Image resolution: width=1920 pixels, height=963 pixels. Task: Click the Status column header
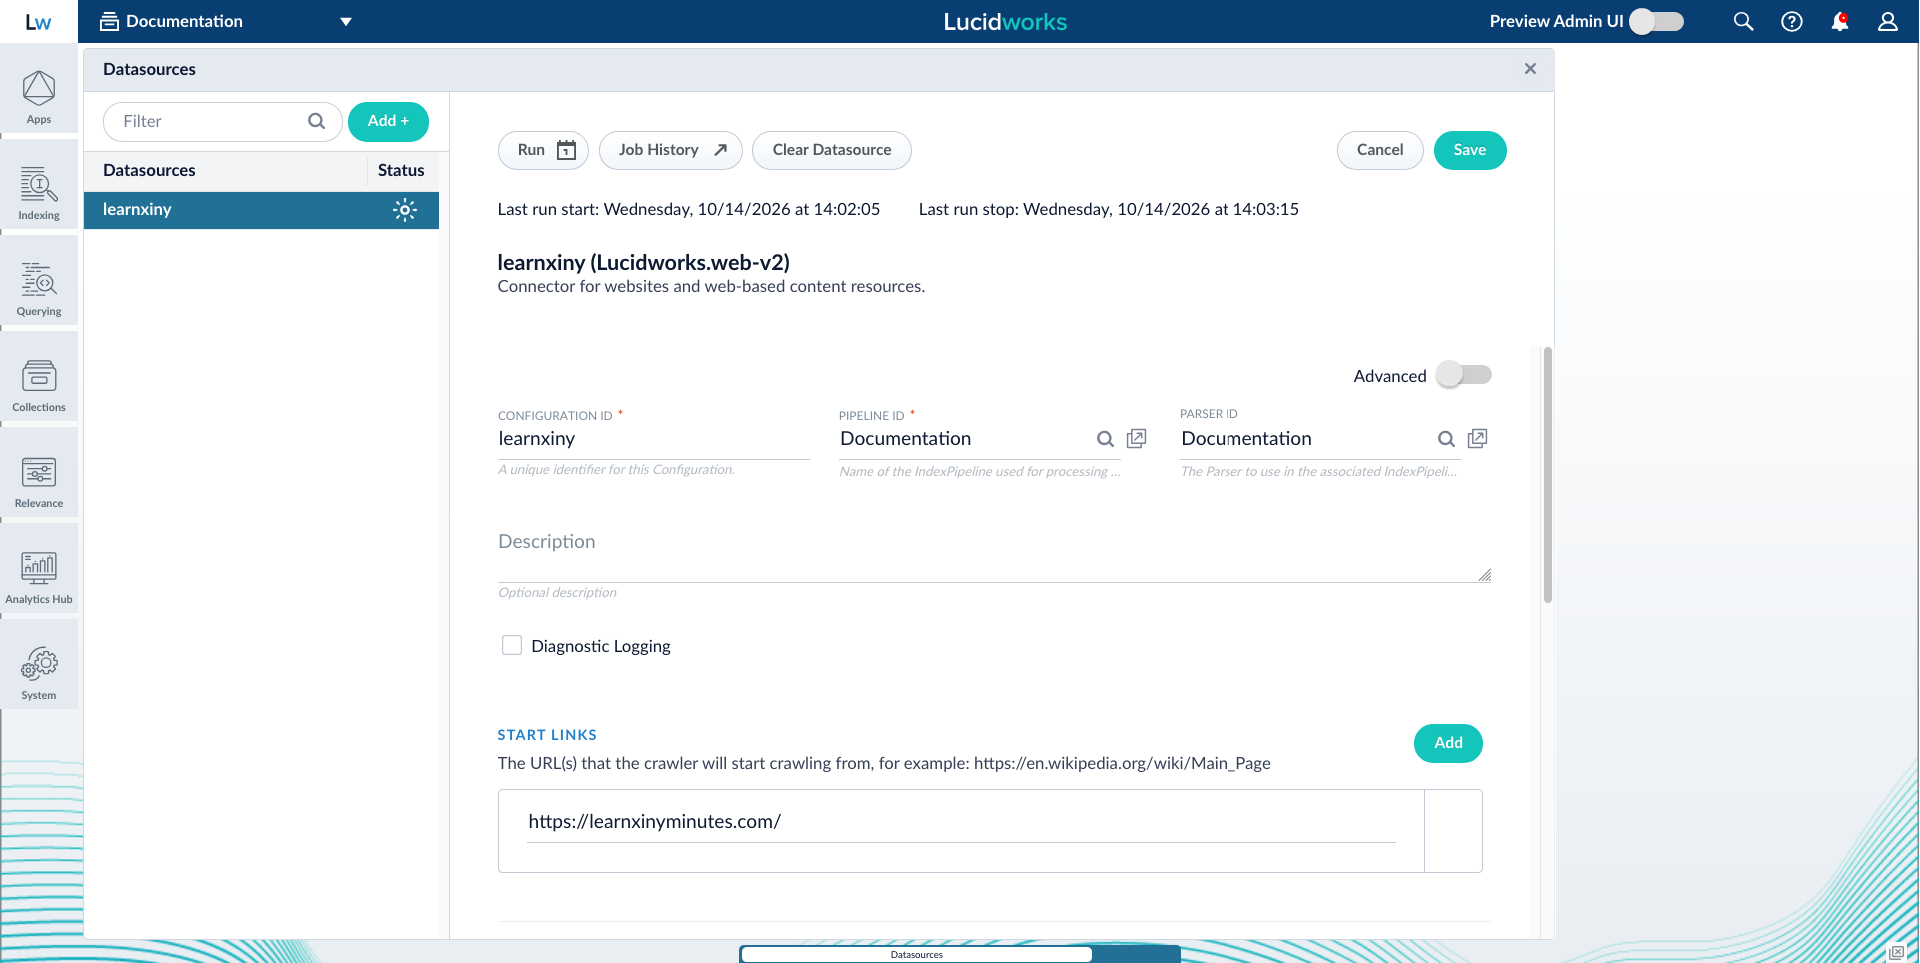(401, 170)
